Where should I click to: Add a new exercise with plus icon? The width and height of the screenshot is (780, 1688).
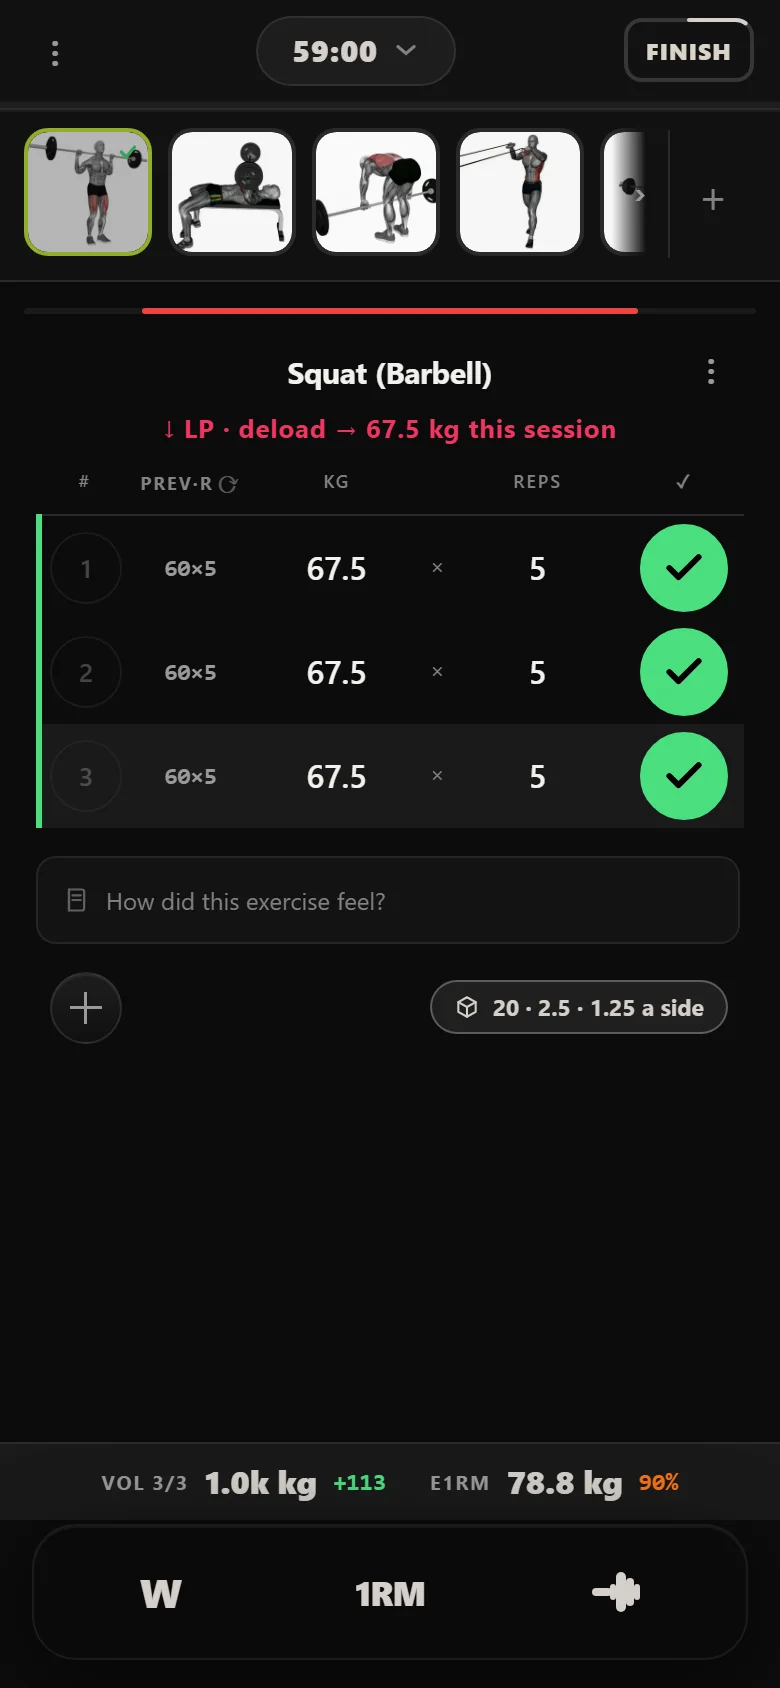(x=712, y=199)
